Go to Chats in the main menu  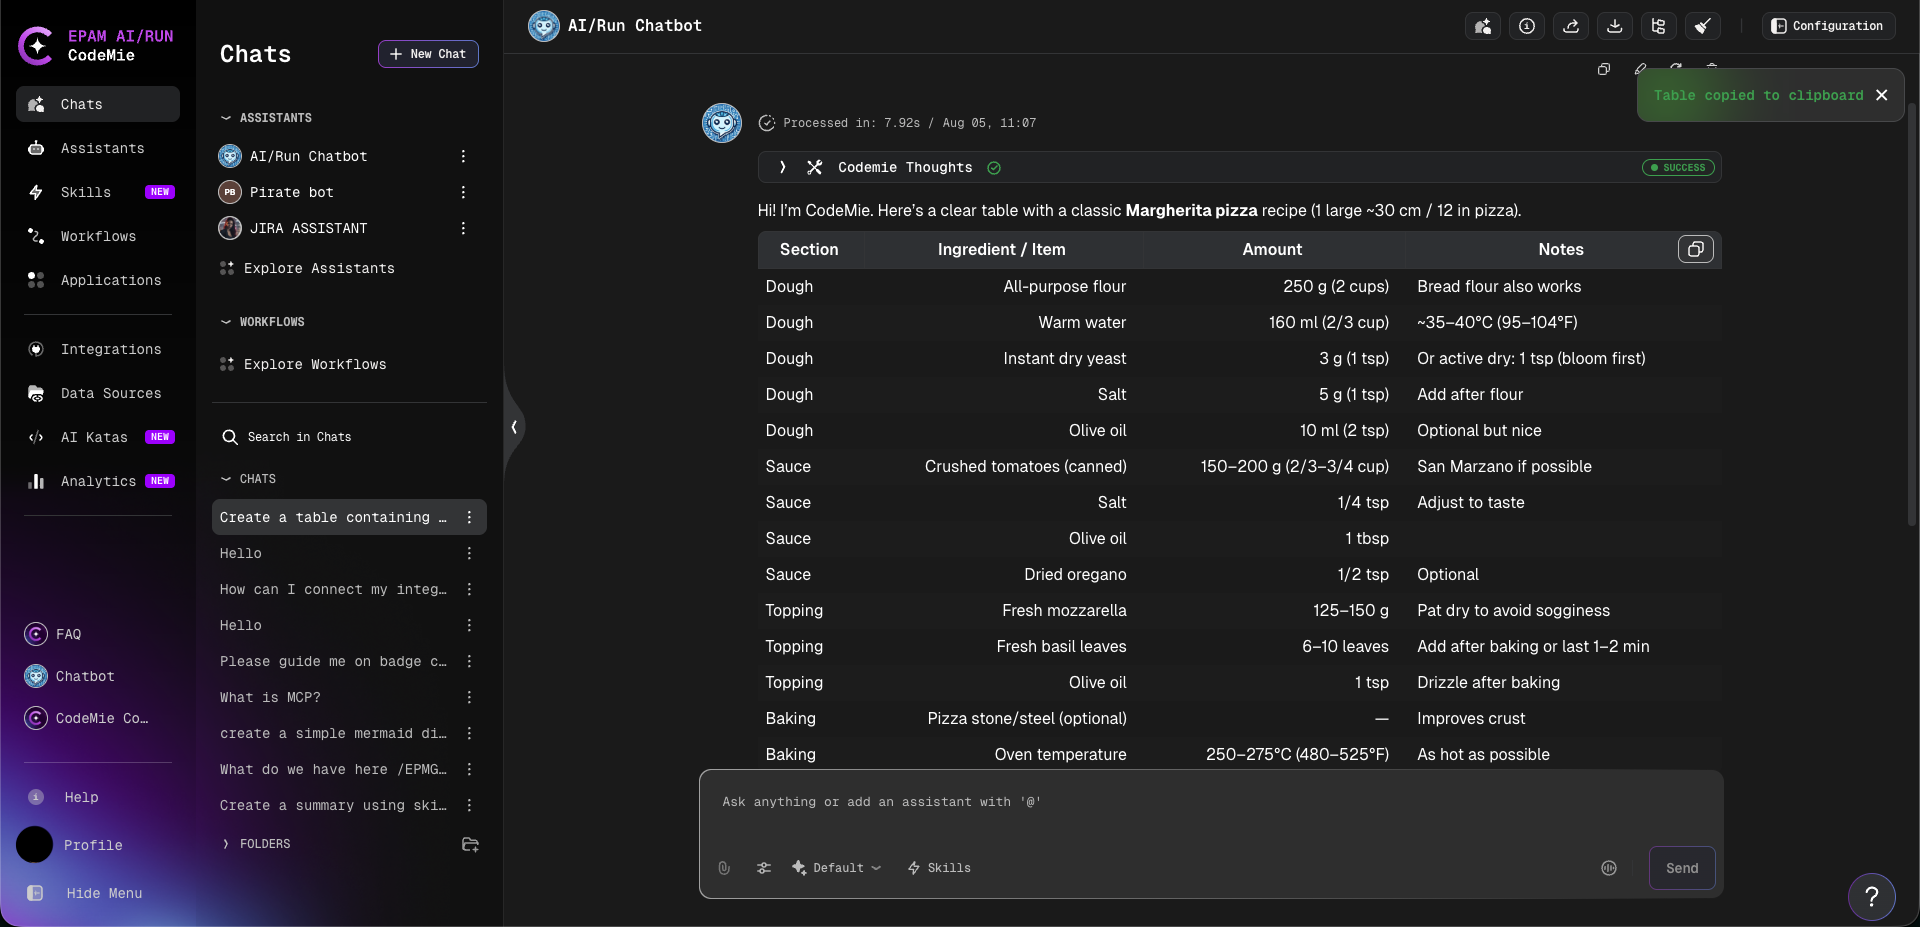click(98, 104)
